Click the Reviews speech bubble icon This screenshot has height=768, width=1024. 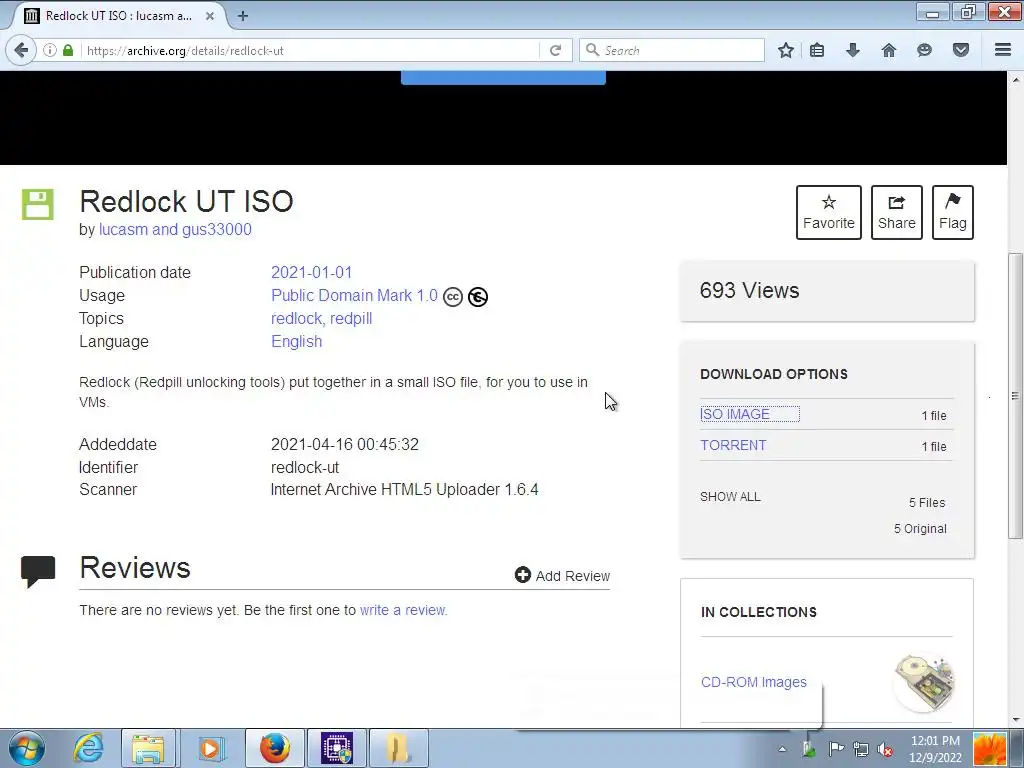(38, 571)
